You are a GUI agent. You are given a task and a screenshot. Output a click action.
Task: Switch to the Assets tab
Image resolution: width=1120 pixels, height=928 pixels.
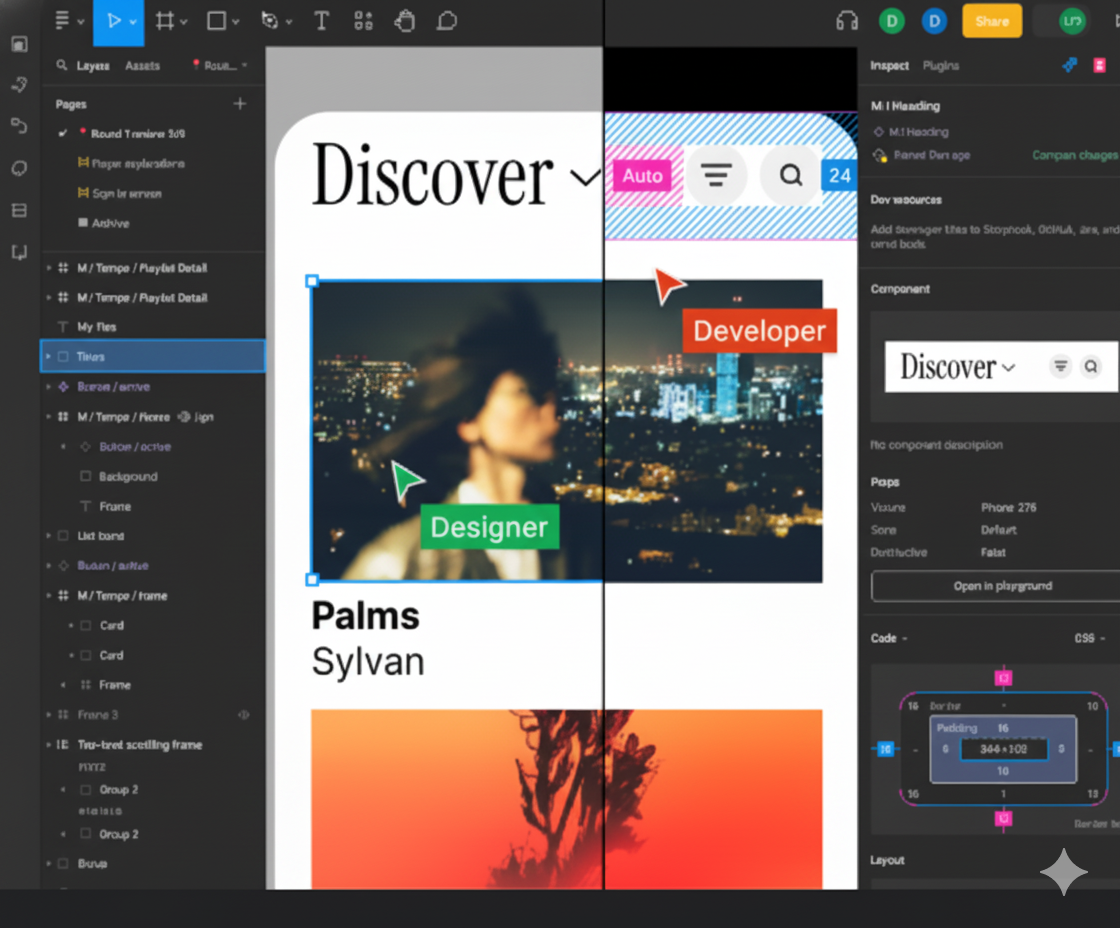tap(142, 65)
